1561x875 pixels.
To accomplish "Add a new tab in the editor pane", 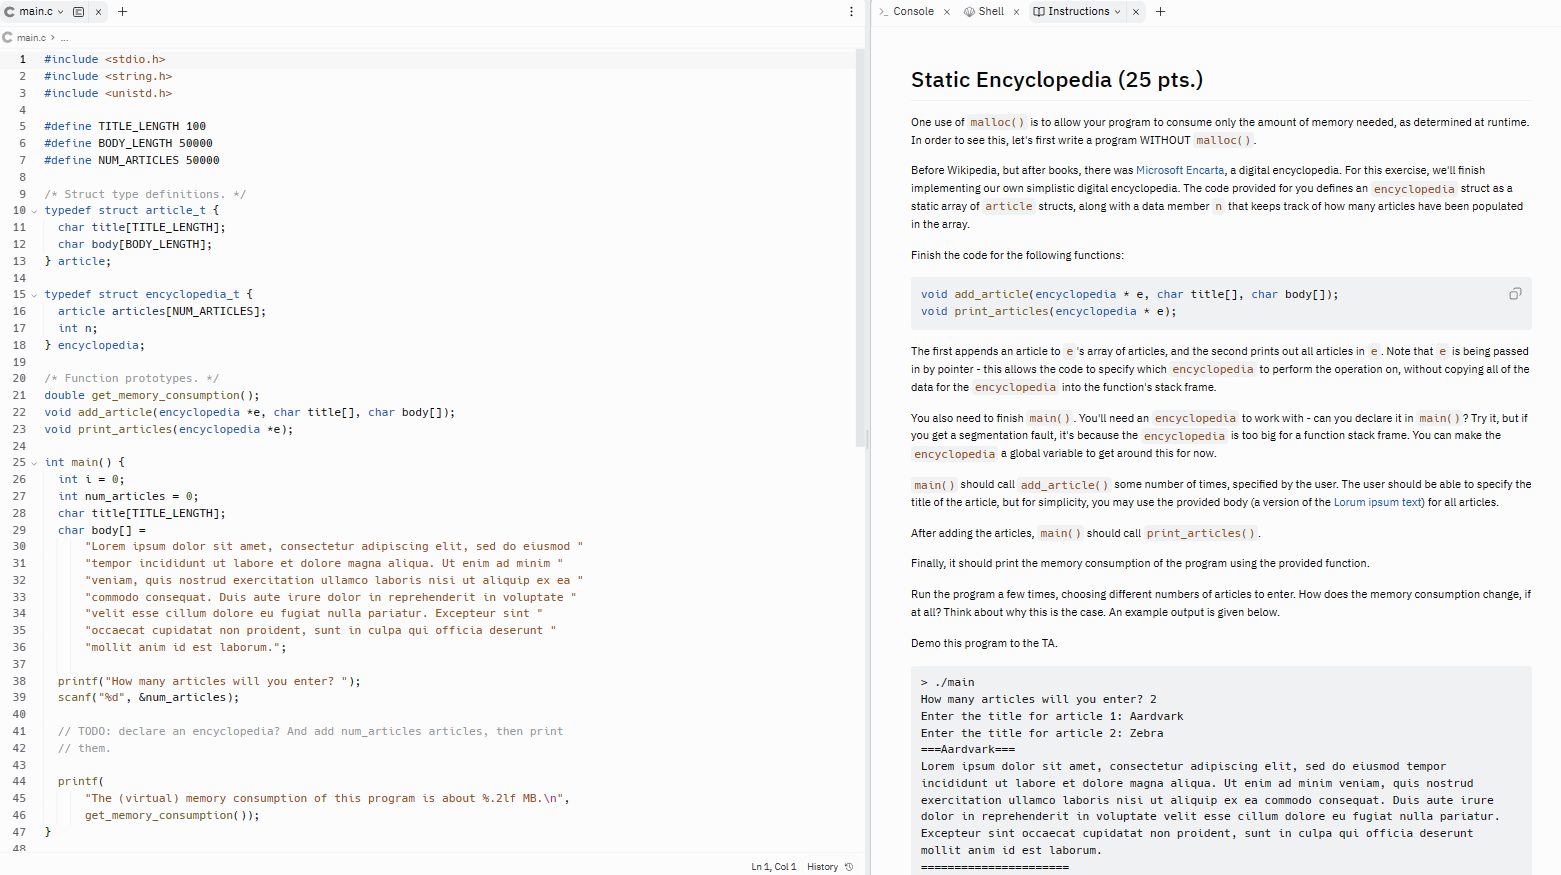I will pos(123,12).
